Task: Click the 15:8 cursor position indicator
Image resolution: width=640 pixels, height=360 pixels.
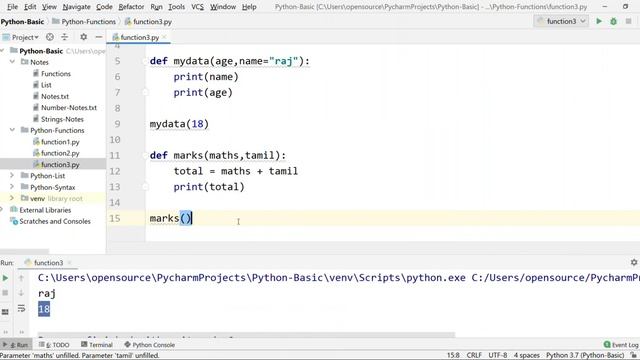Action: 453,355
